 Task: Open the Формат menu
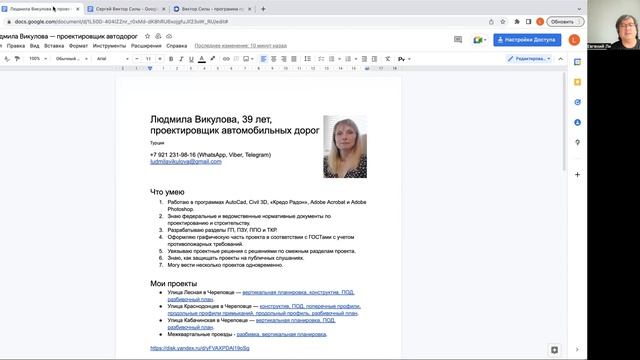pyautogui.click(x=78, y=46)
